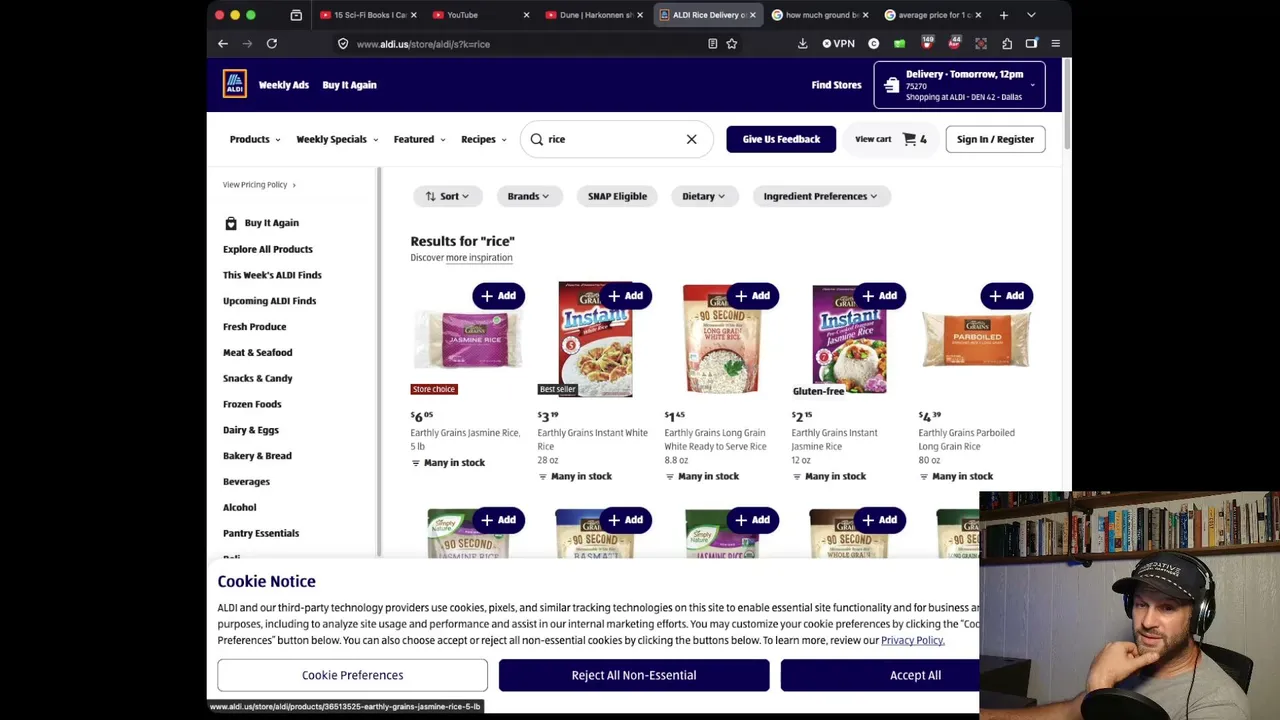This screenshot has height=720, width=1280.
Task: Click the ALDI logo in the header
Action: [x=234, y=84]
